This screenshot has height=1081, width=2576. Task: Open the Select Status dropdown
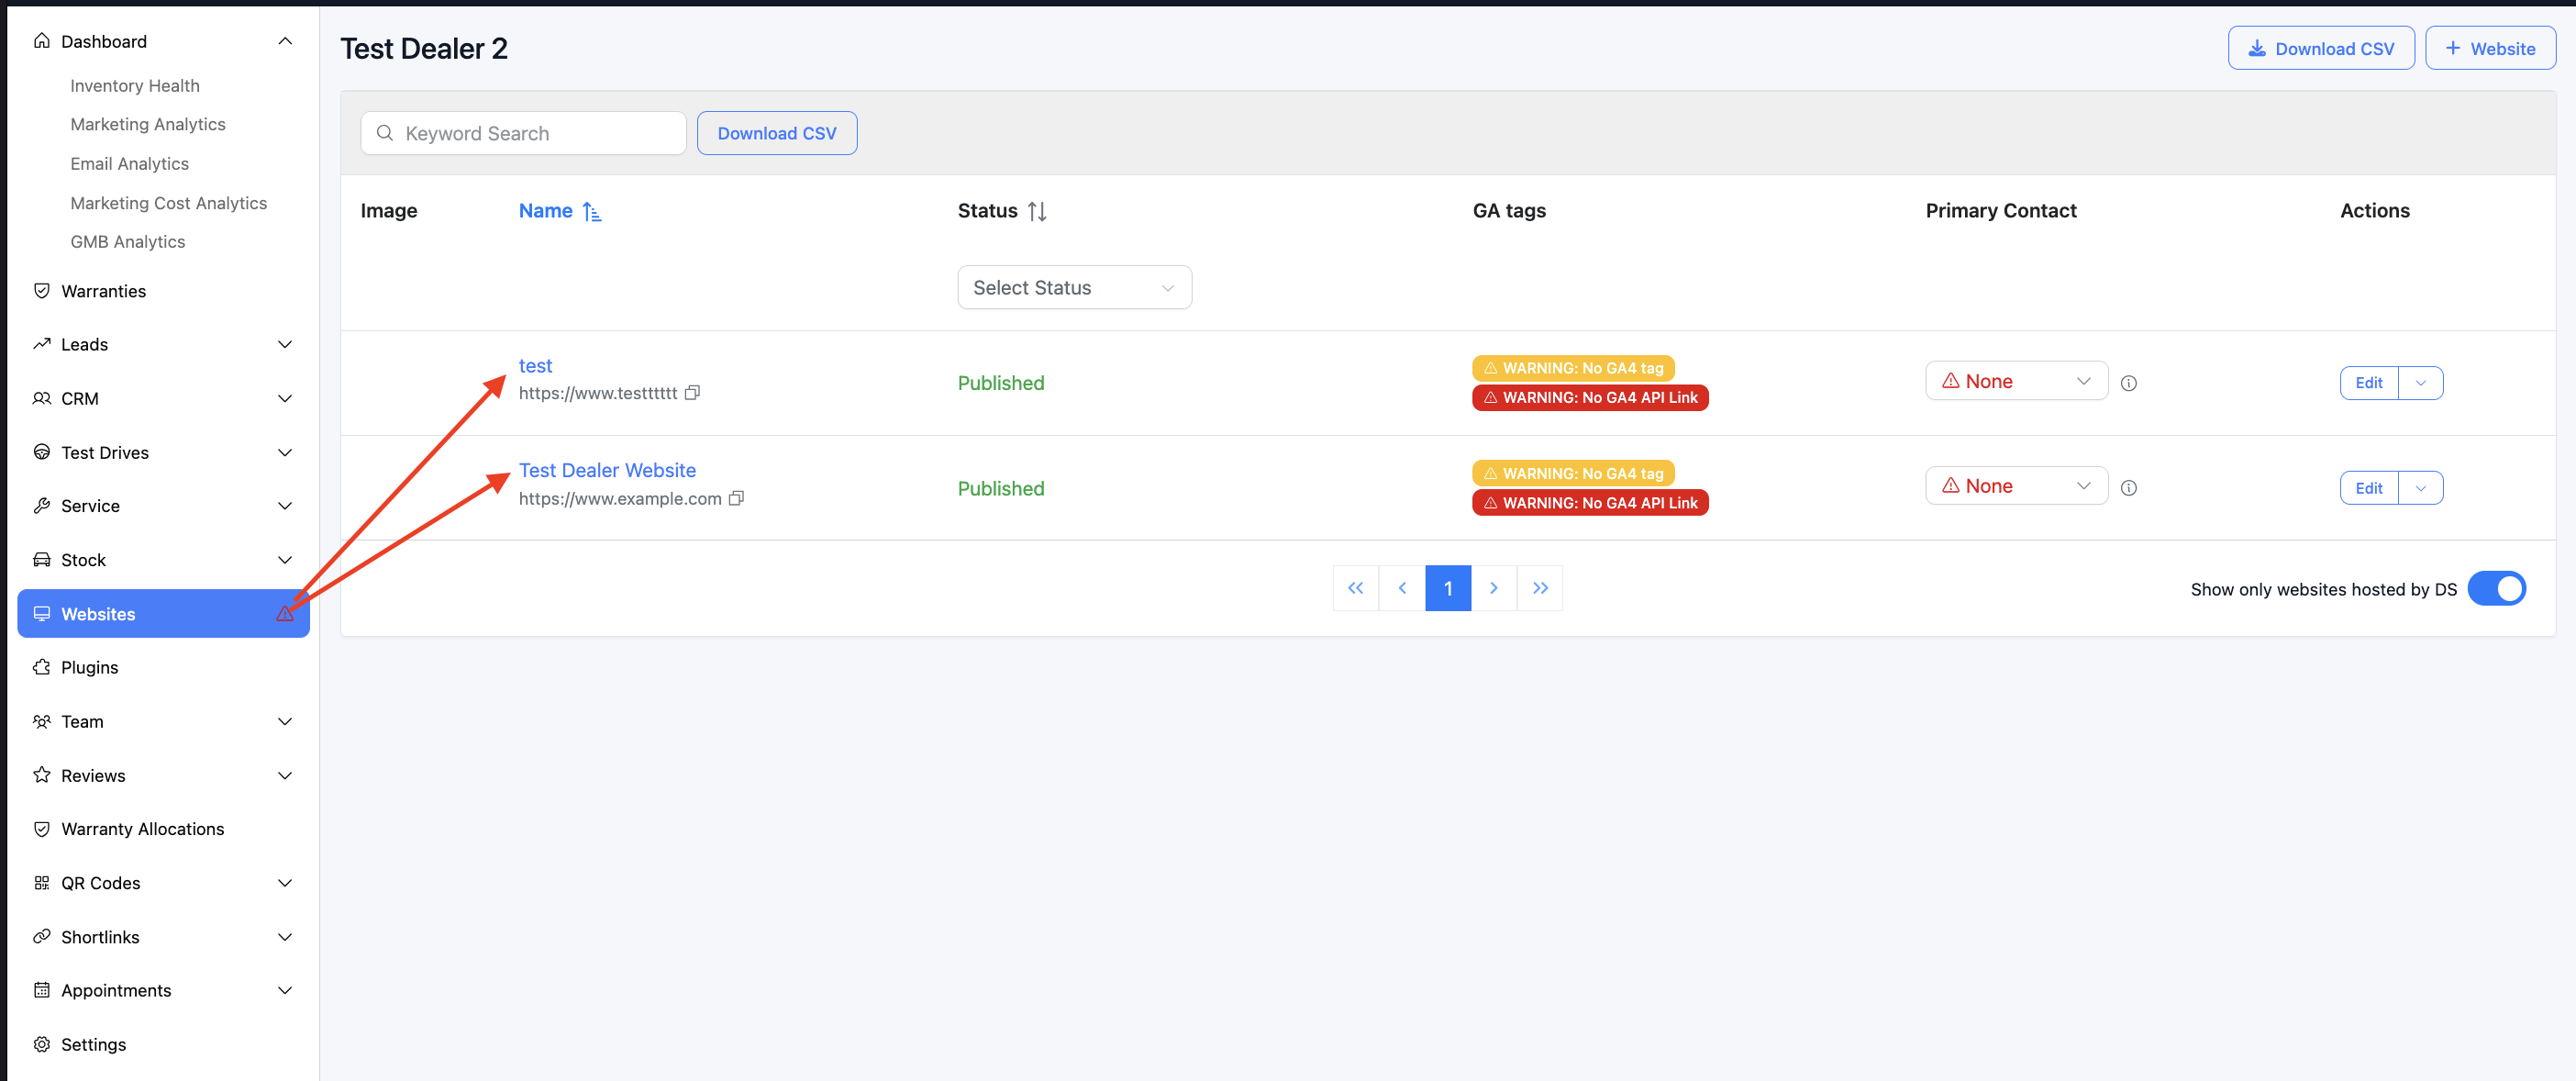[x=1074, y=288]
